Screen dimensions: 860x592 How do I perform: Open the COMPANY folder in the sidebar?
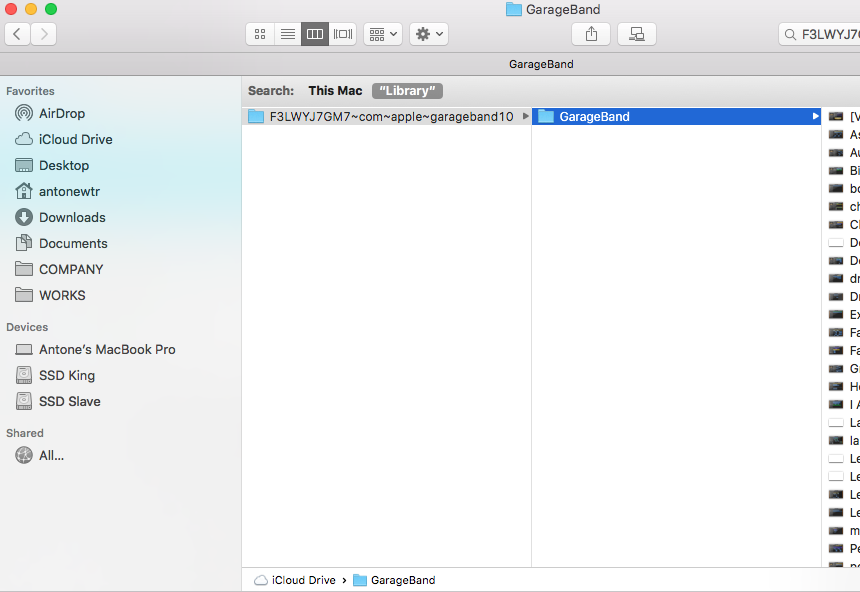(x=59, y=269)
